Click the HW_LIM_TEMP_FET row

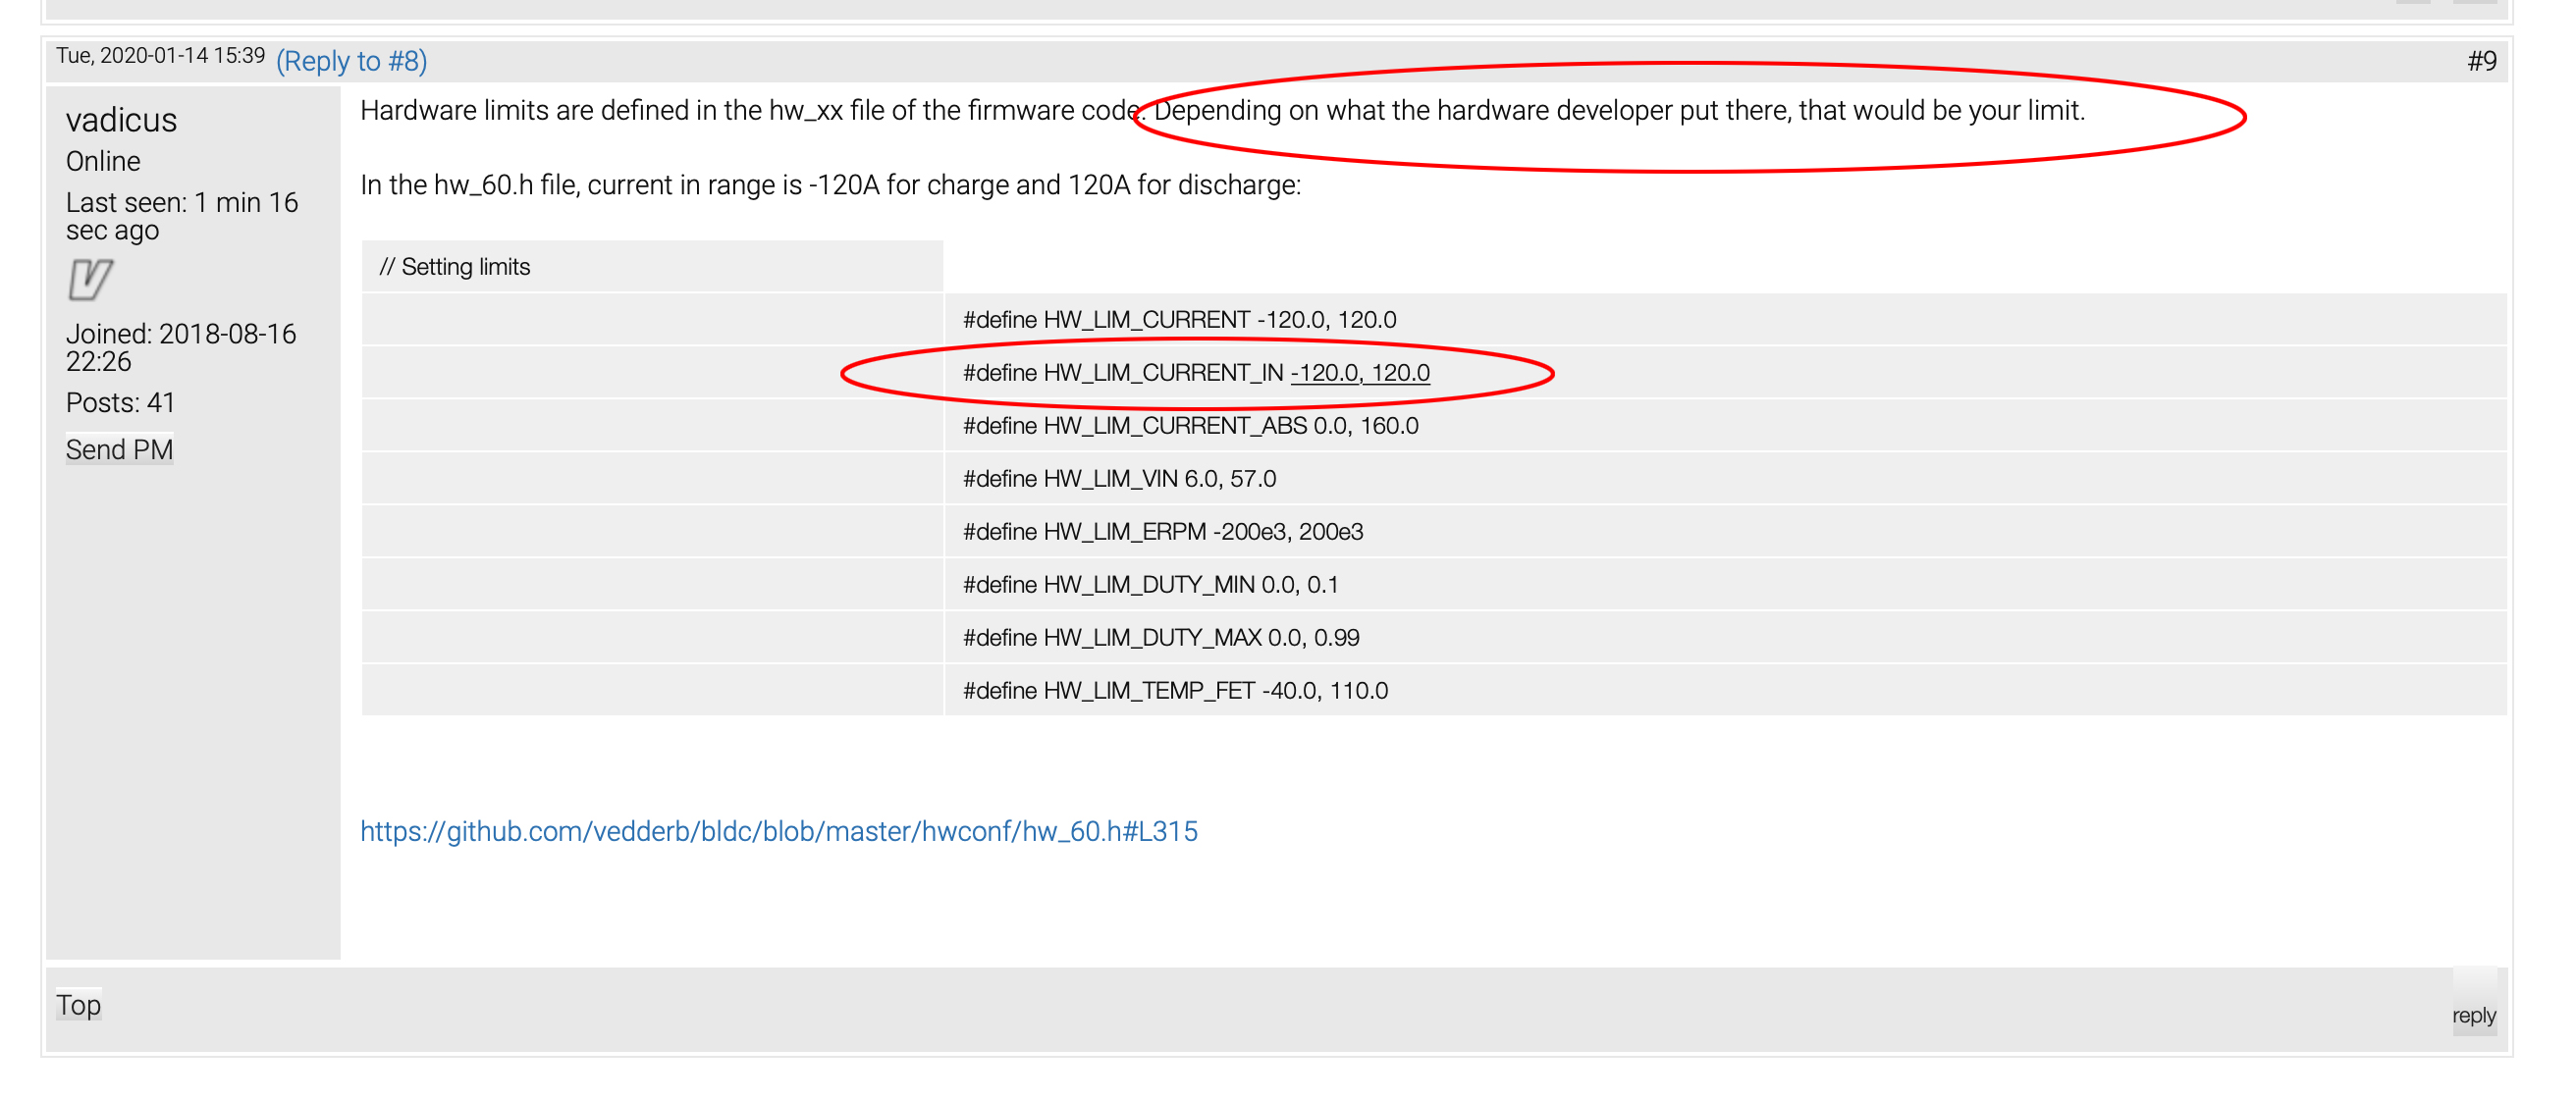click(x=1175, y=691)
